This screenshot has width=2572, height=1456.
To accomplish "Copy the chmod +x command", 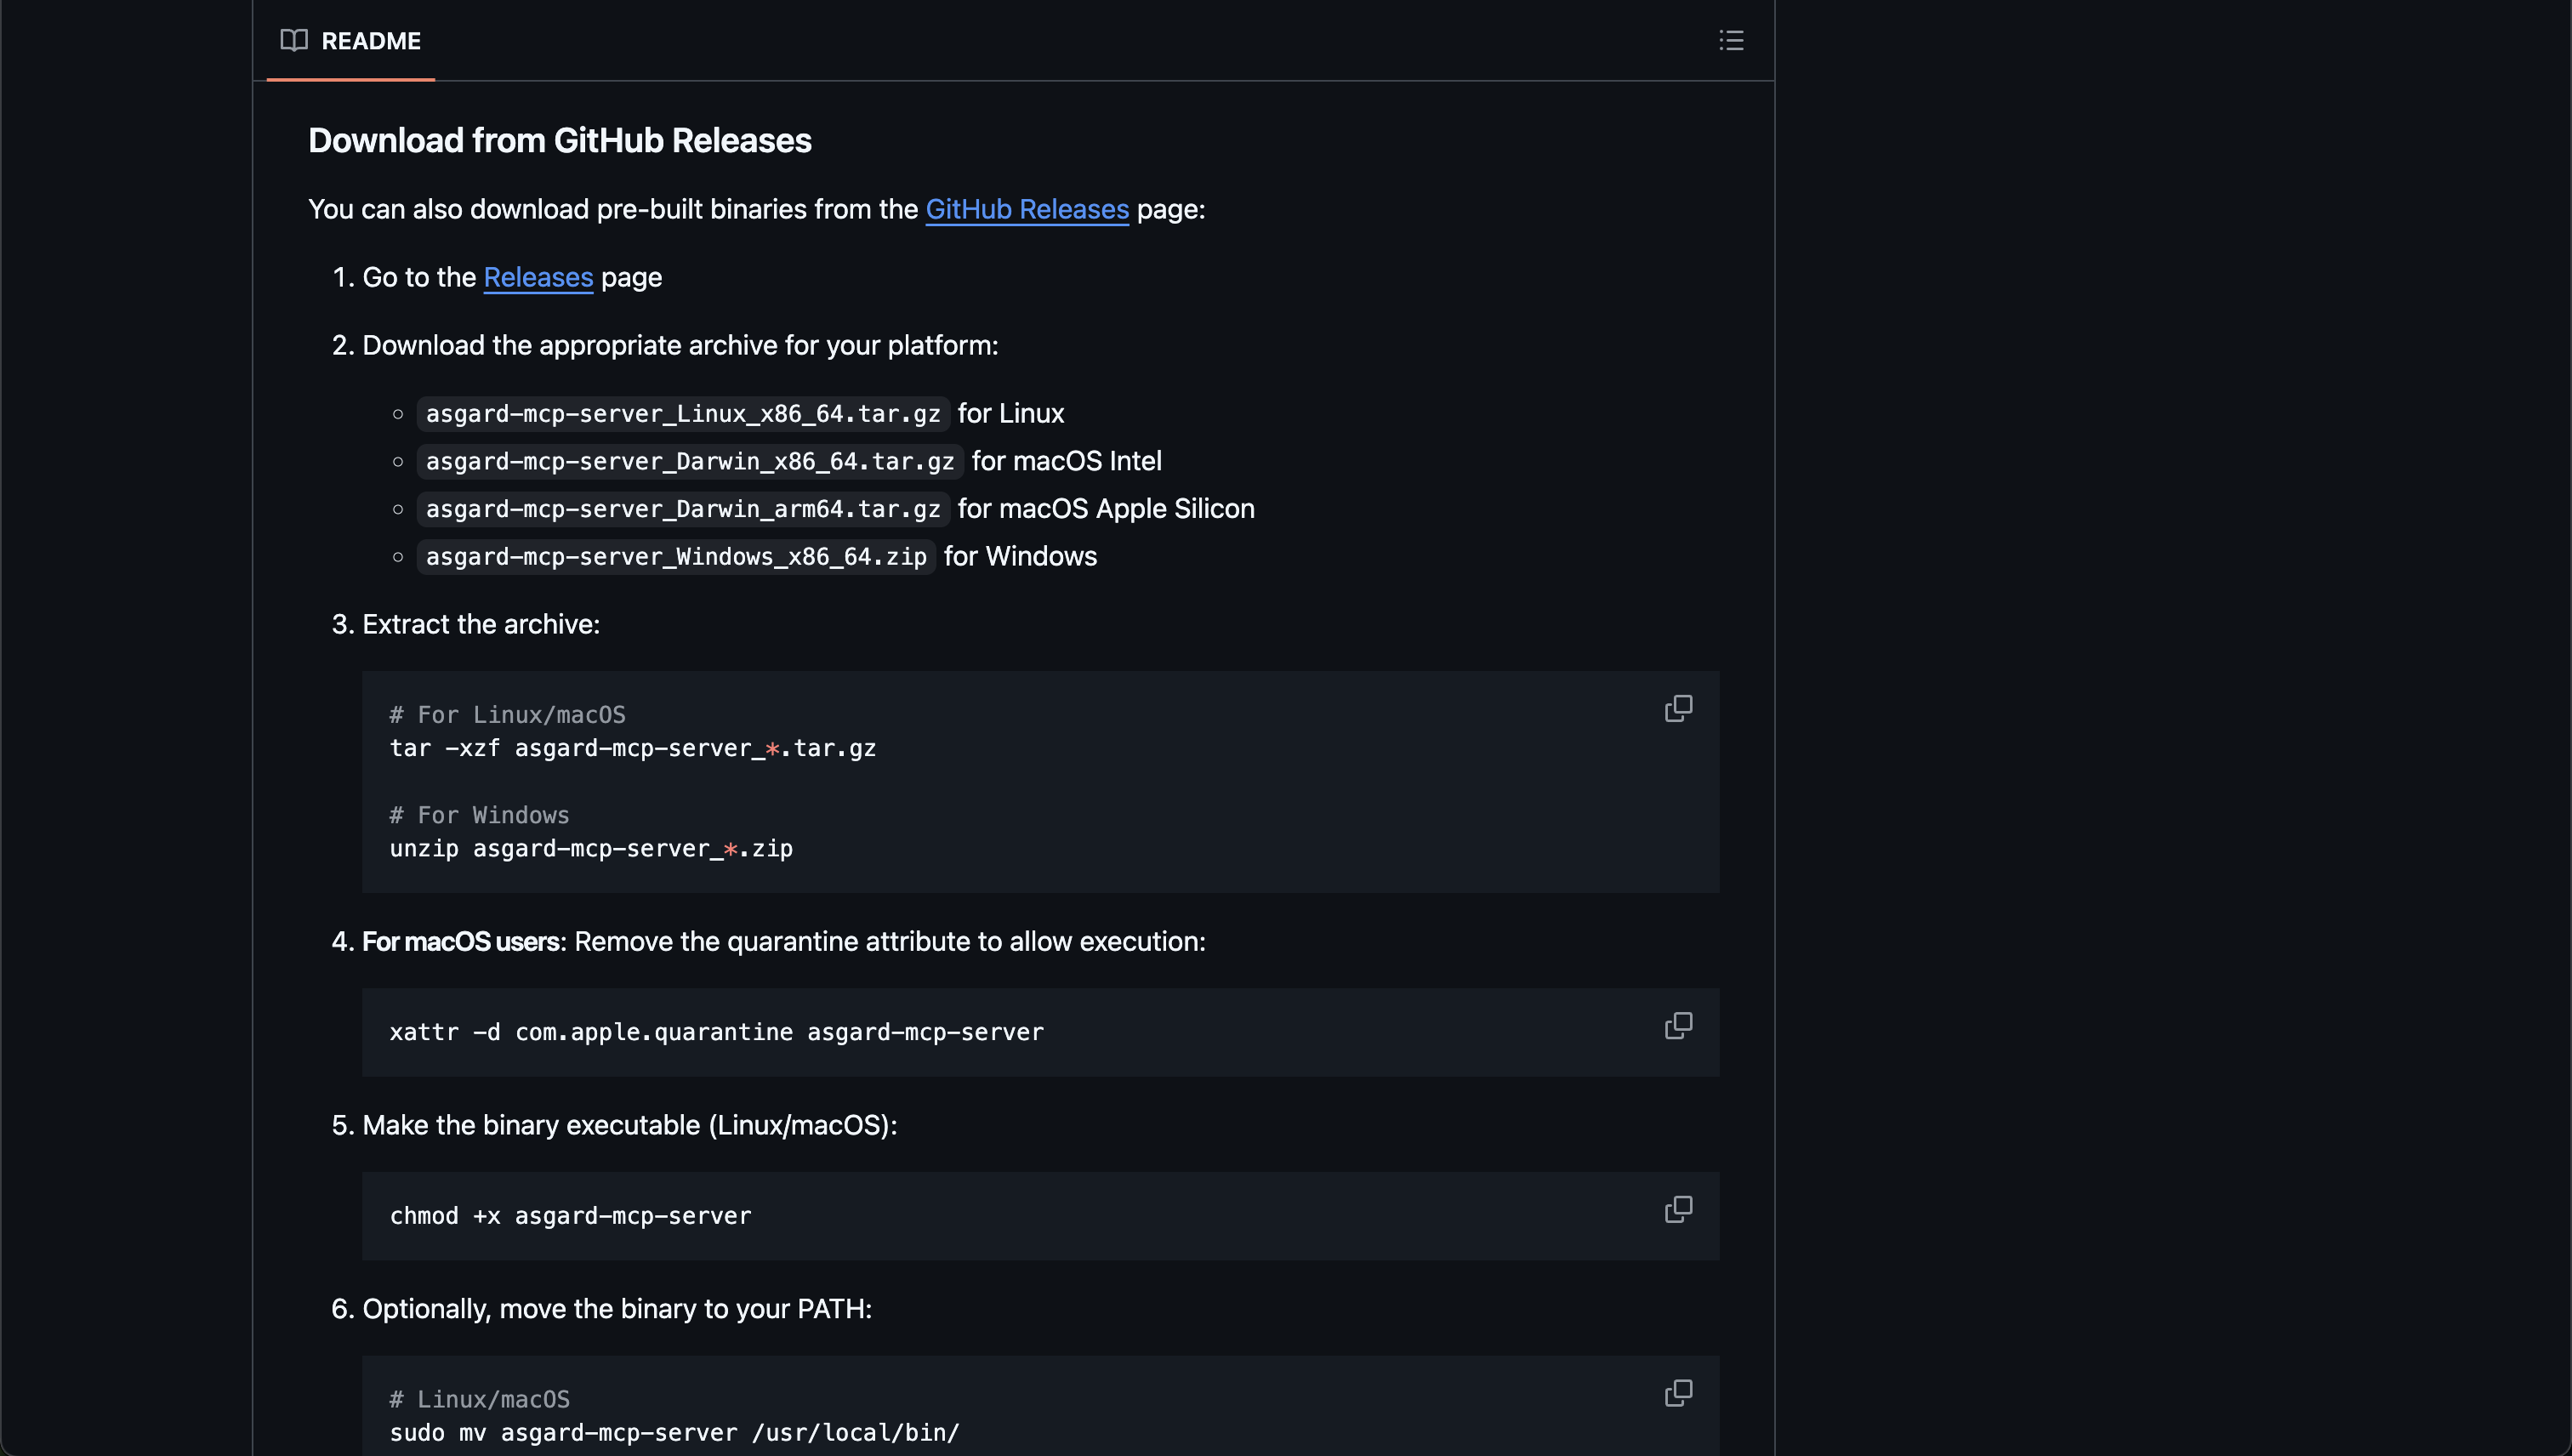I will pyautogui.click(x=1678, y=1209).
